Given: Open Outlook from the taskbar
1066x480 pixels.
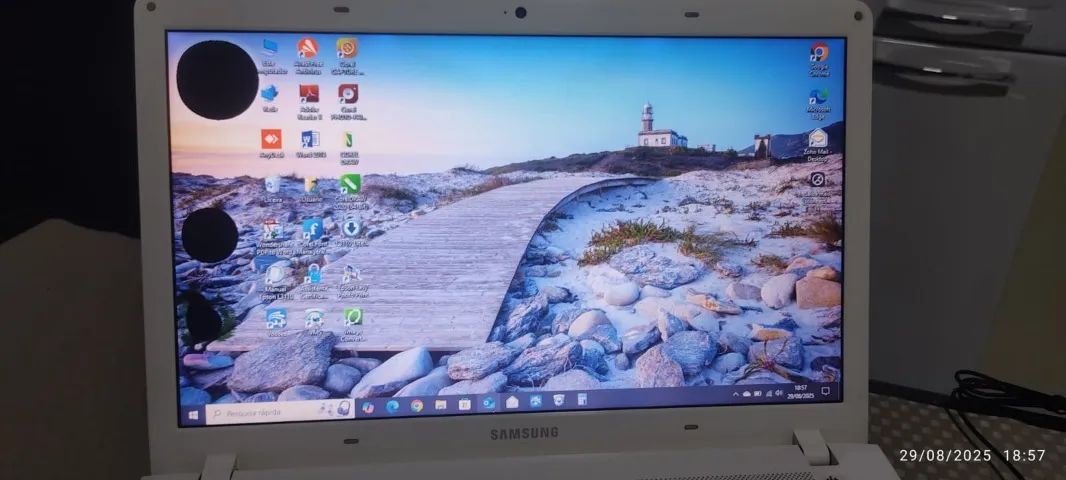Looking at the screenshot, I should tap(488, 404).
